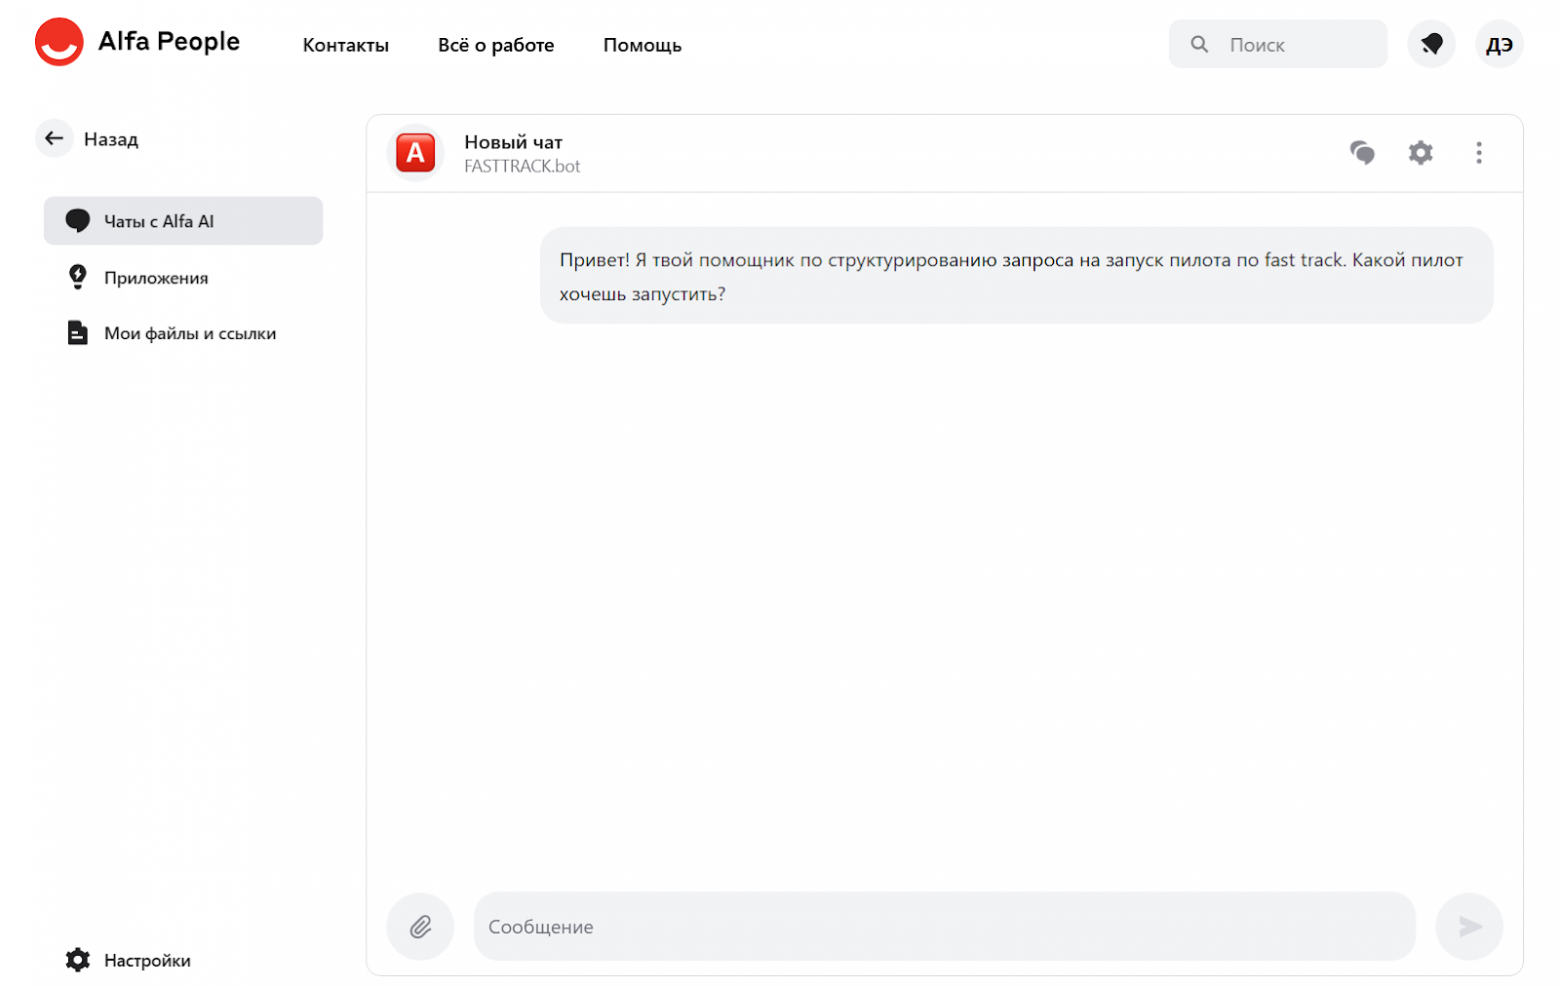Open the three-dot chat options menu
This screenshot has height=986, width=1560.
click(1479, 152)
